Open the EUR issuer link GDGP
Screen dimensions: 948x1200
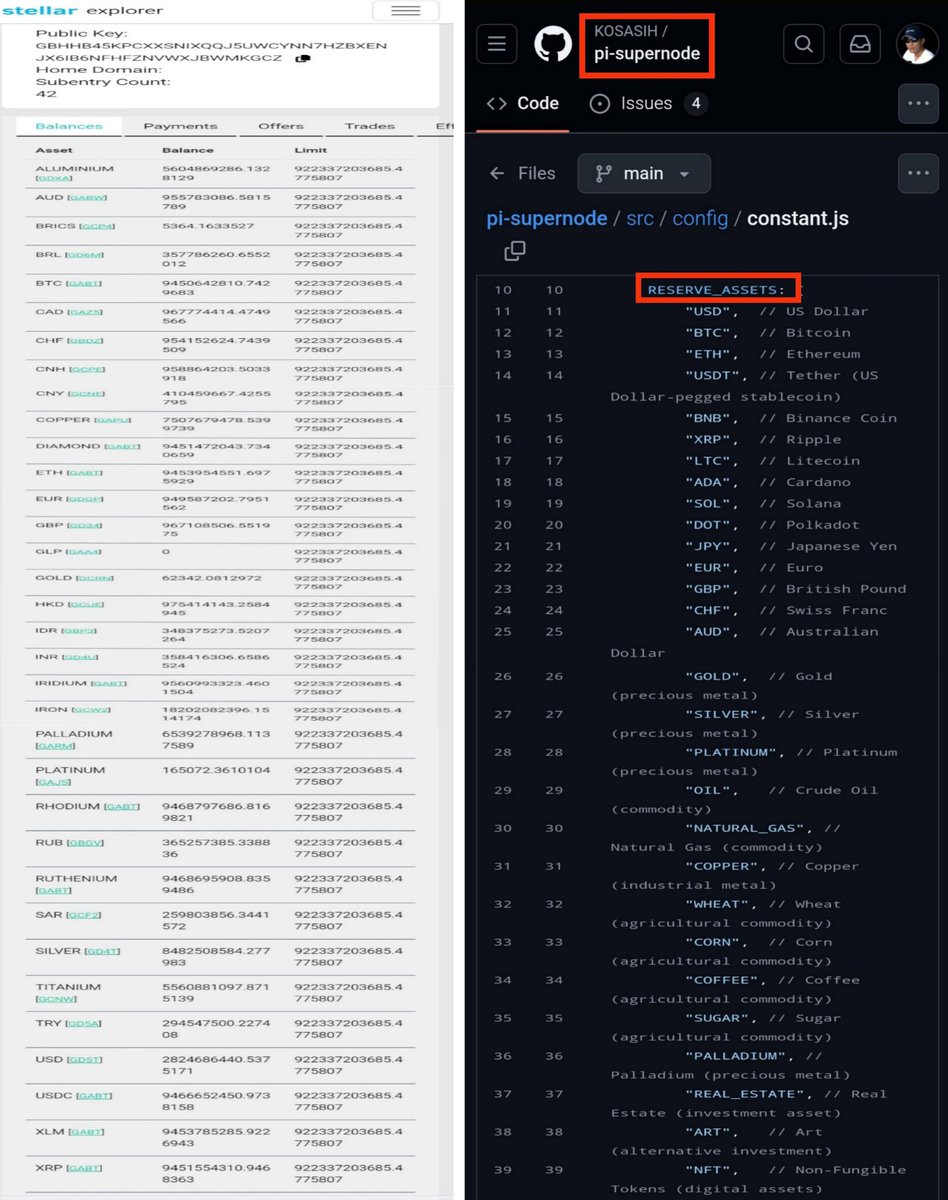pyautogui.click(x=84, y=499)
